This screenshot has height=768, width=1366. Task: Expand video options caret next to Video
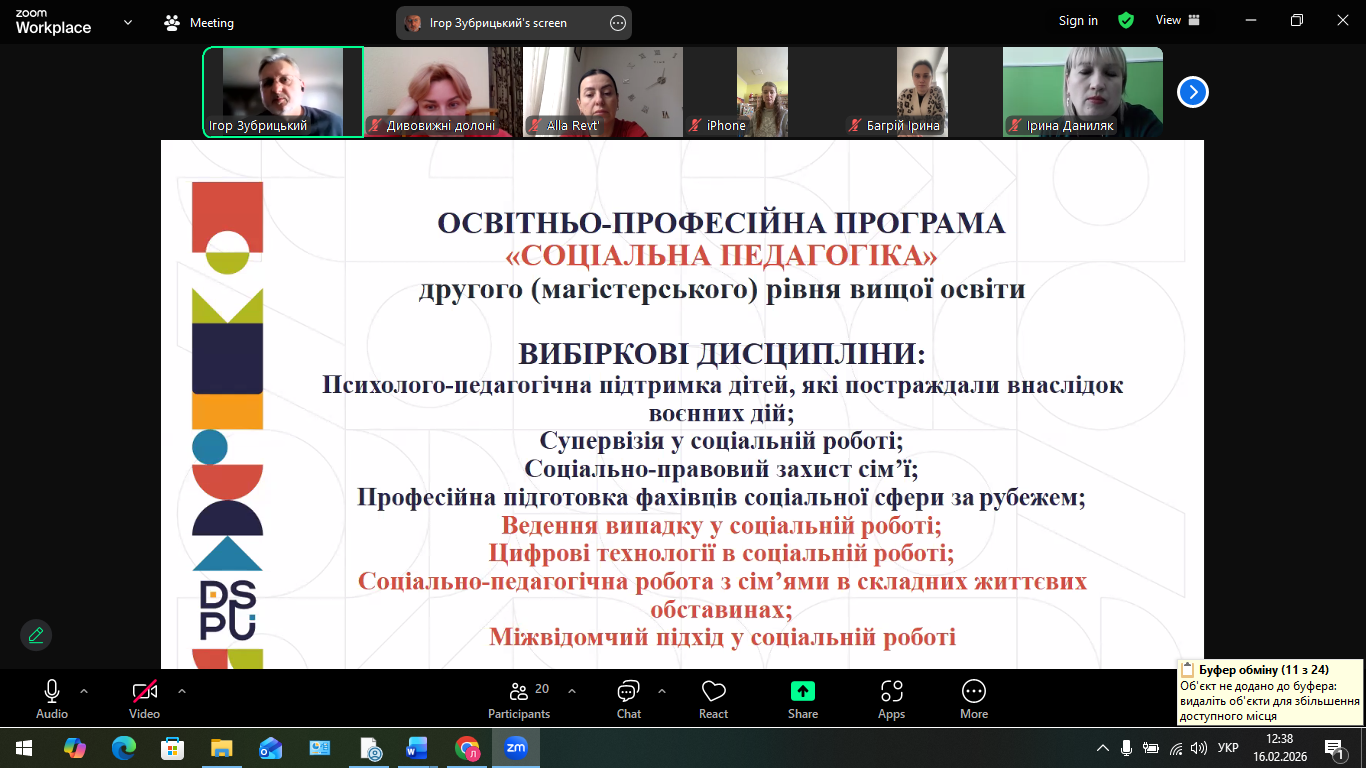[x=181, y=691]
